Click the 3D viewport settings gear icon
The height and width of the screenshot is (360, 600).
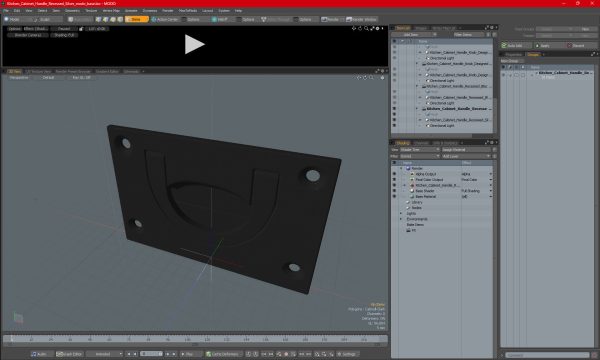click(382, 78)
